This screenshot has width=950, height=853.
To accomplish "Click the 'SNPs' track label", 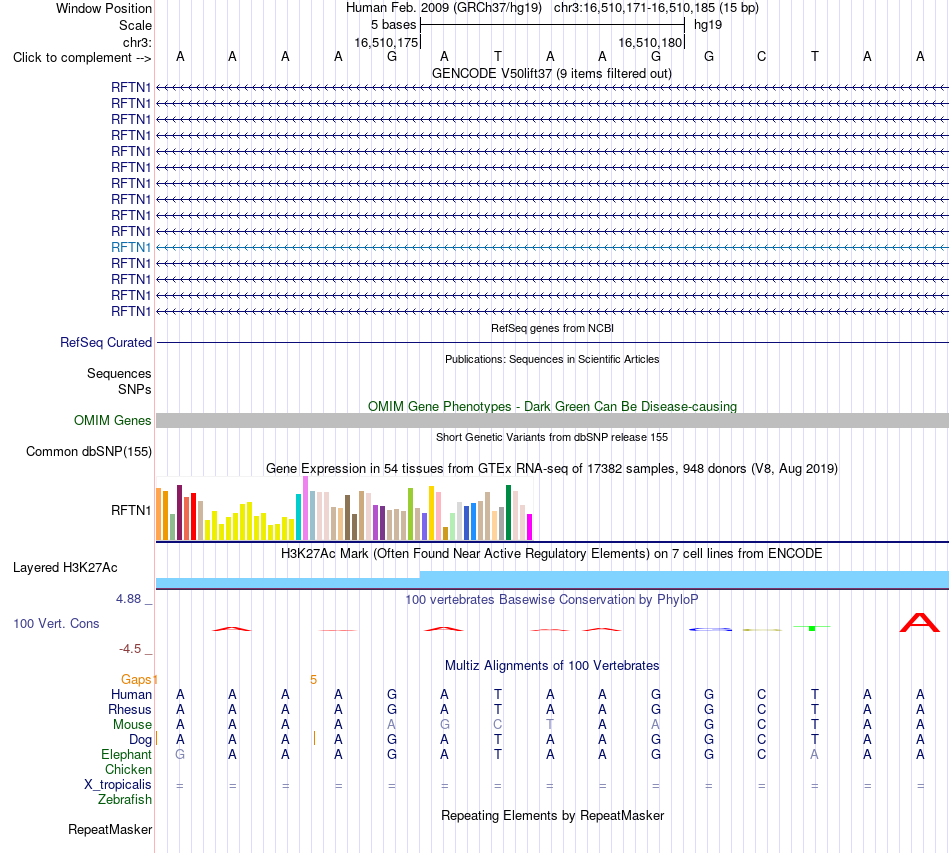I will 135,390.
